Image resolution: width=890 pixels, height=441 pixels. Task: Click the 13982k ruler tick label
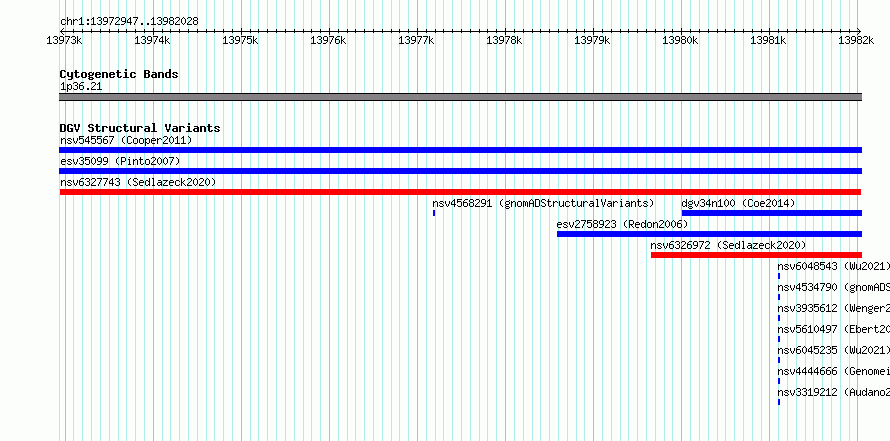[856, 40]
